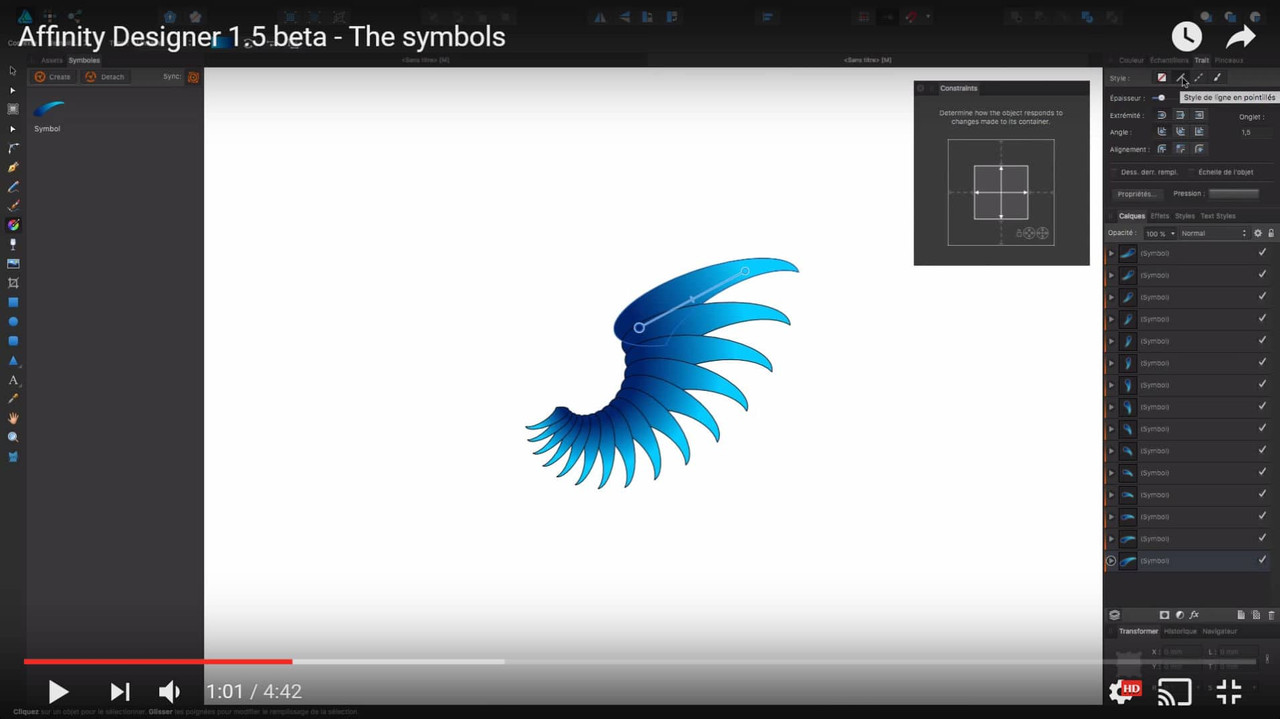This screenshot has width=1280, height=719.
Task: Select the Rectangle shape tool
Action: (x=13, y=302)
